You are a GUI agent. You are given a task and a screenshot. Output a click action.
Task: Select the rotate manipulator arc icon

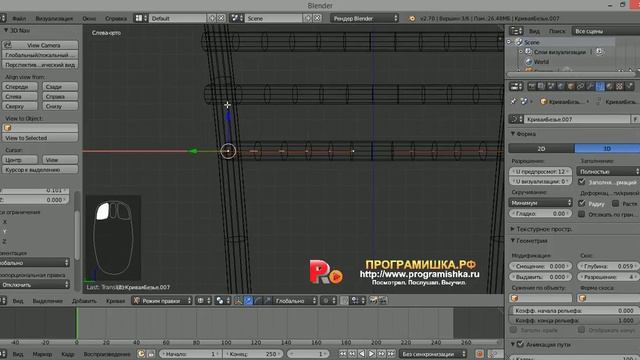coord(258,301)
